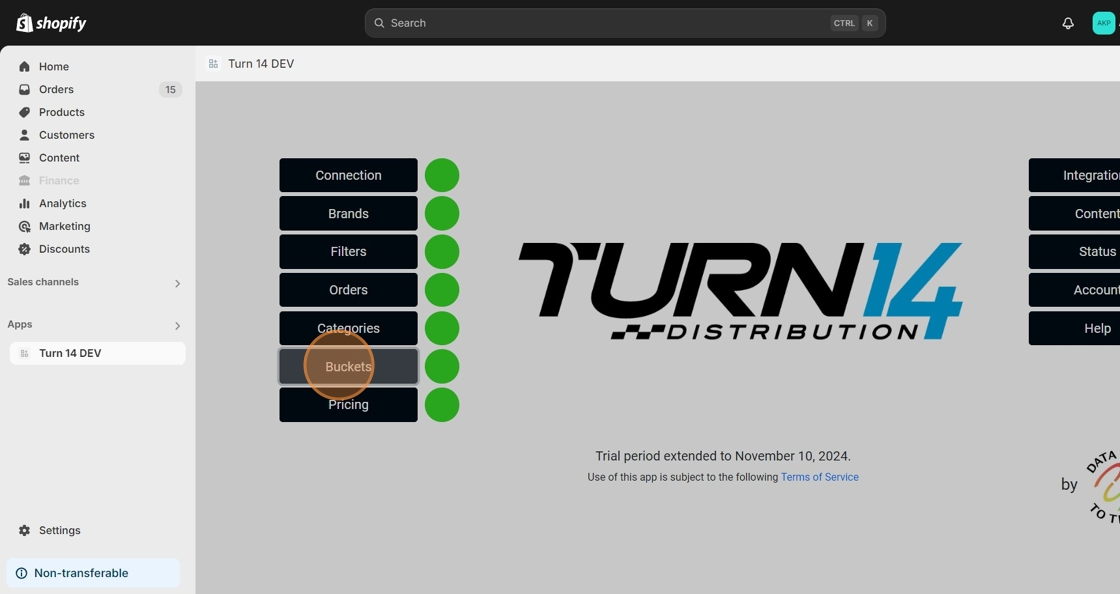Click the Home house icon

click(x=24, y=66)
